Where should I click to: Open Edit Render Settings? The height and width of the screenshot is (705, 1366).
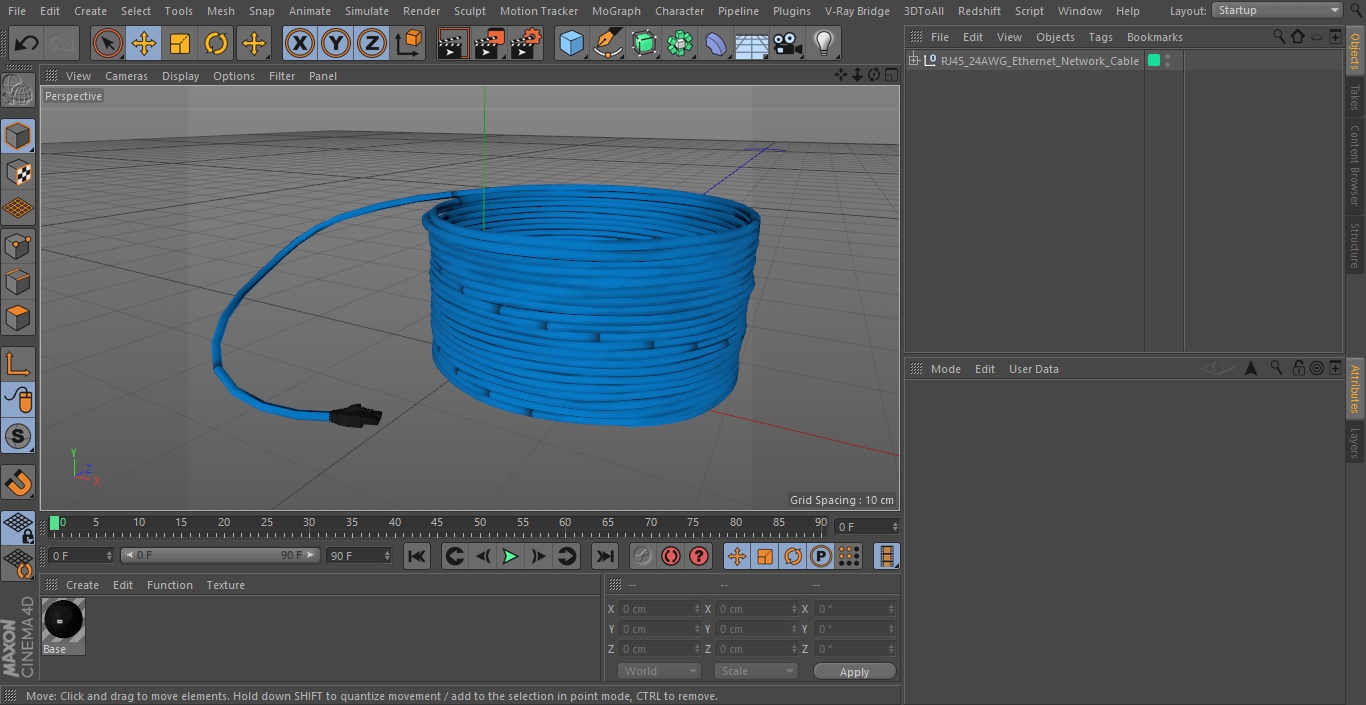(526, 43)
